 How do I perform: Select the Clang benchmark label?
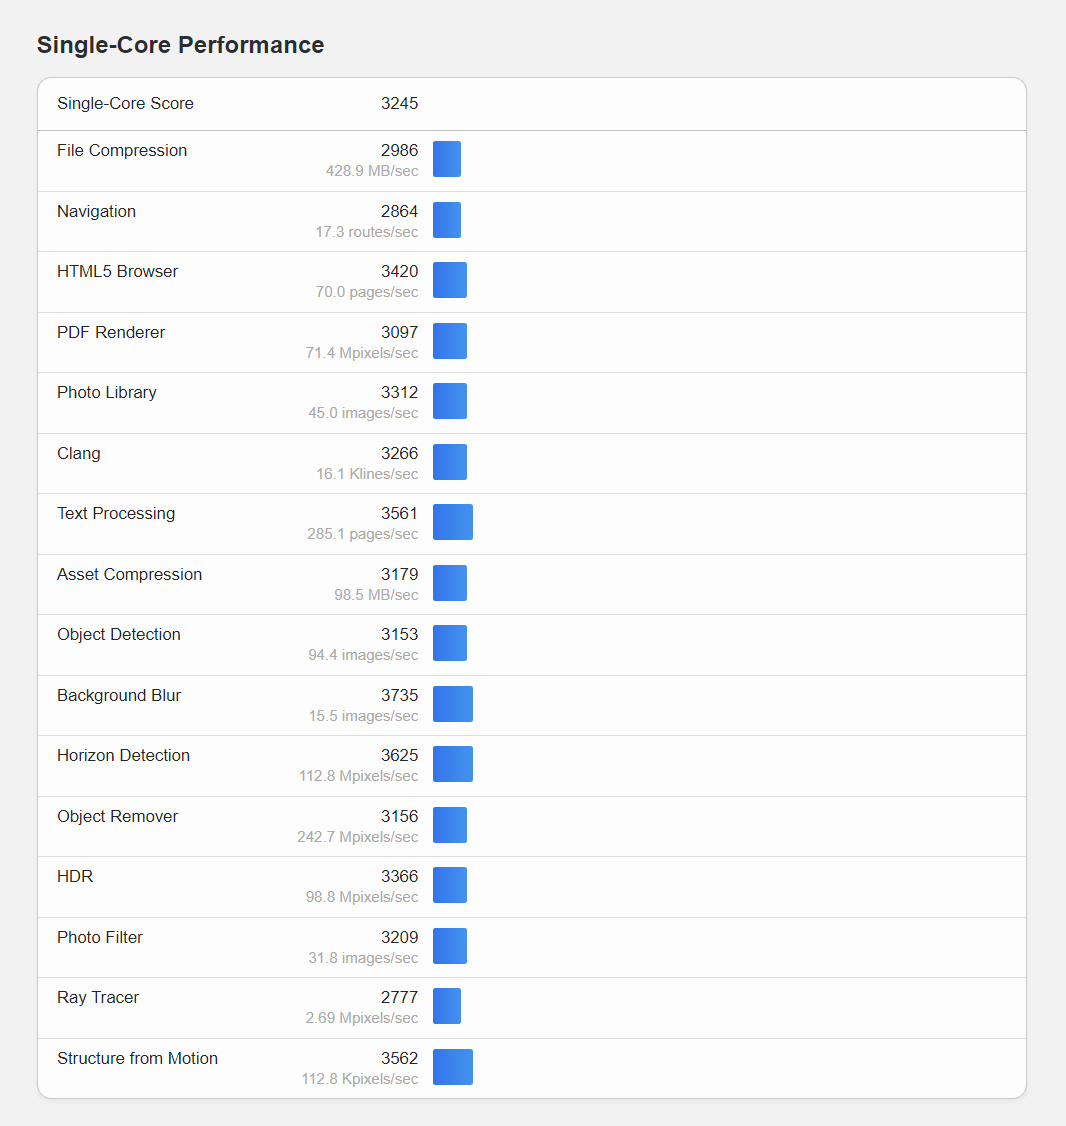tap(78, 453)
